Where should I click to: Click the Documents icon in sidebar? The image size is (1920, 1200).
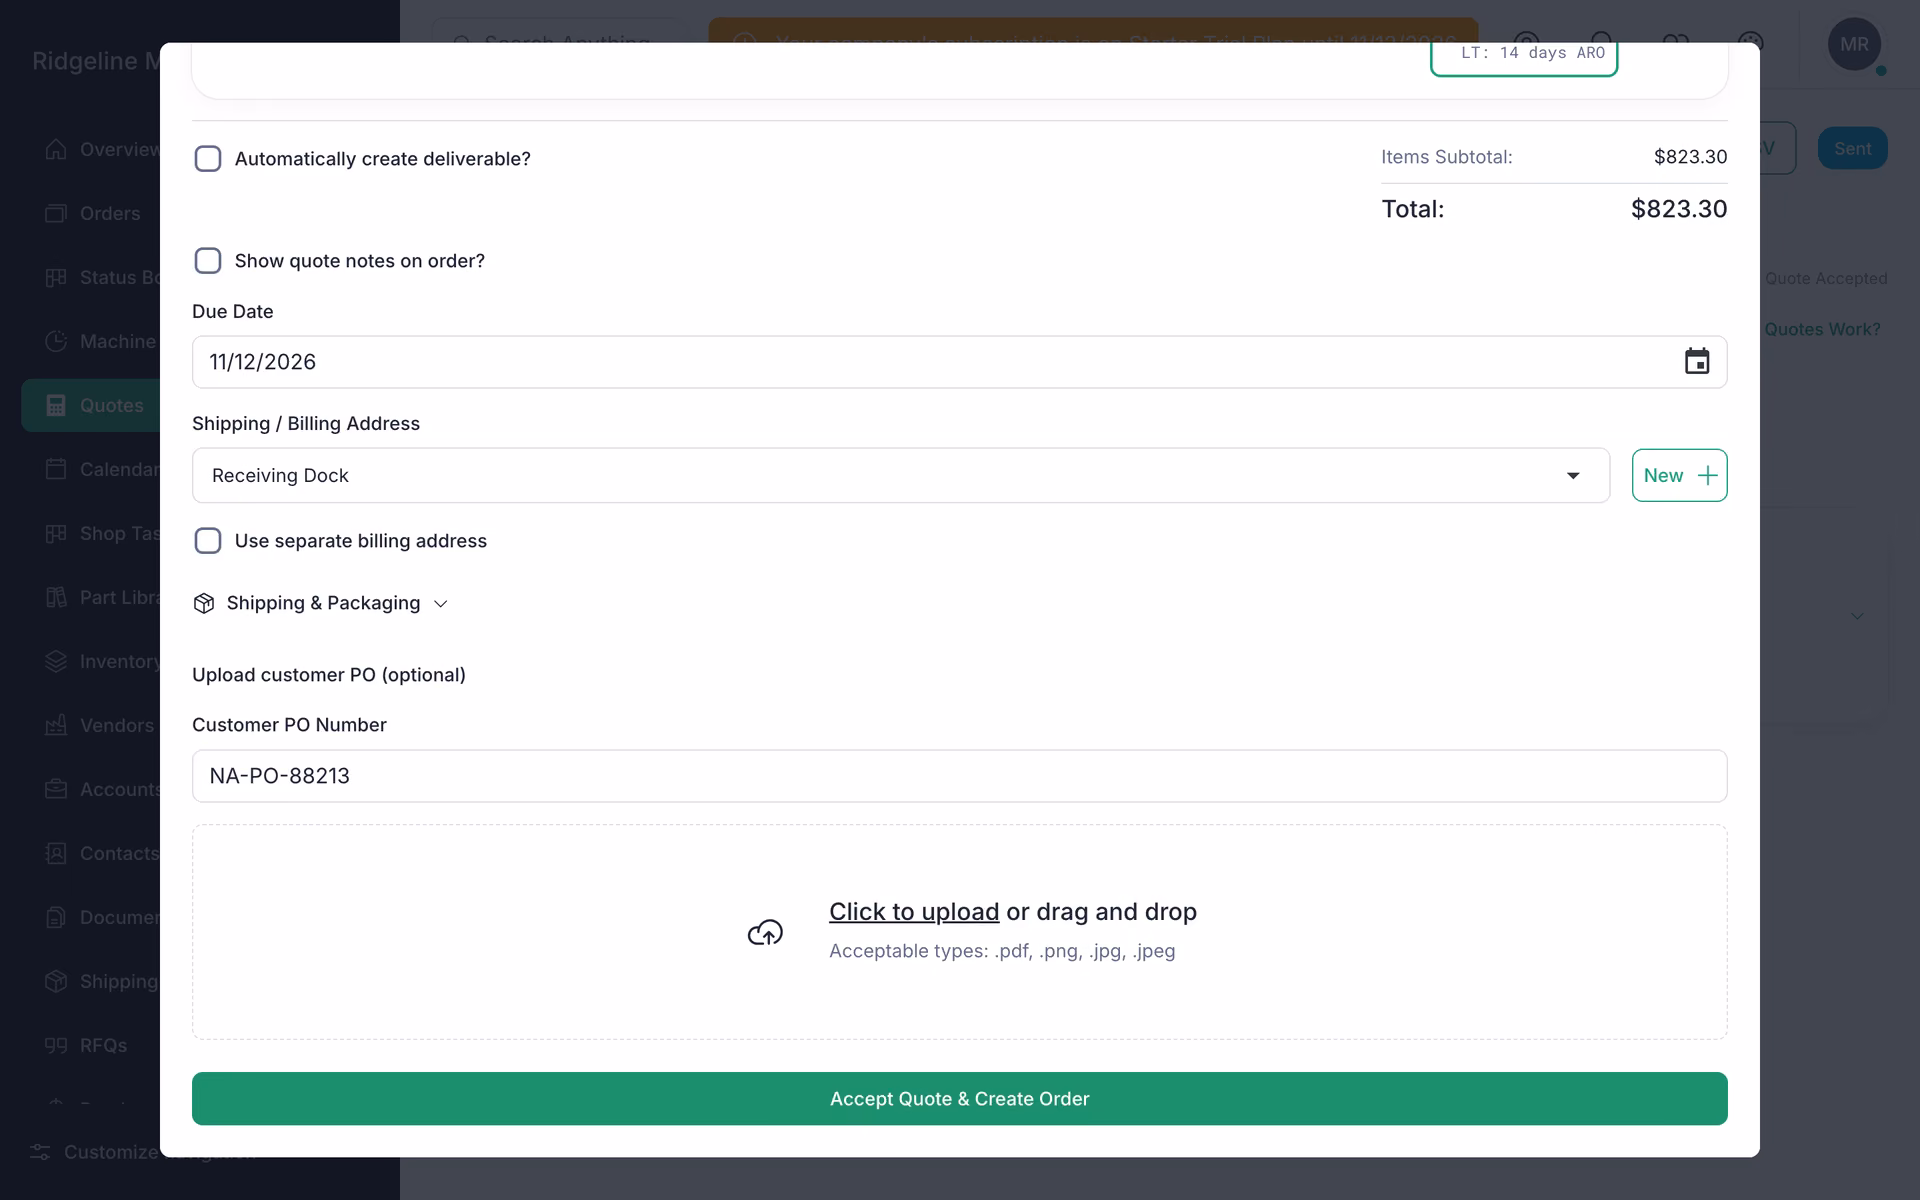pos(56,917)
